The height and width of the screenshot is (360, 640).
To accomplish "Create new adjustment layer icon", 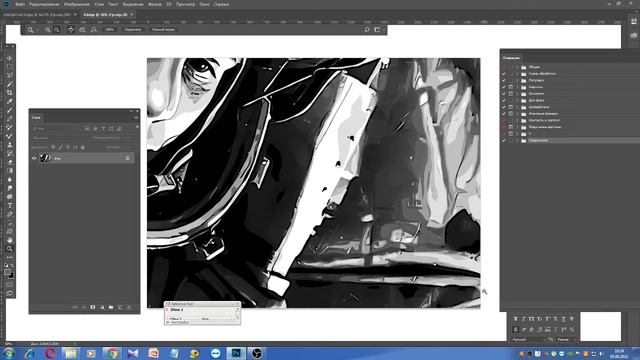I will (x=102, y=307).
